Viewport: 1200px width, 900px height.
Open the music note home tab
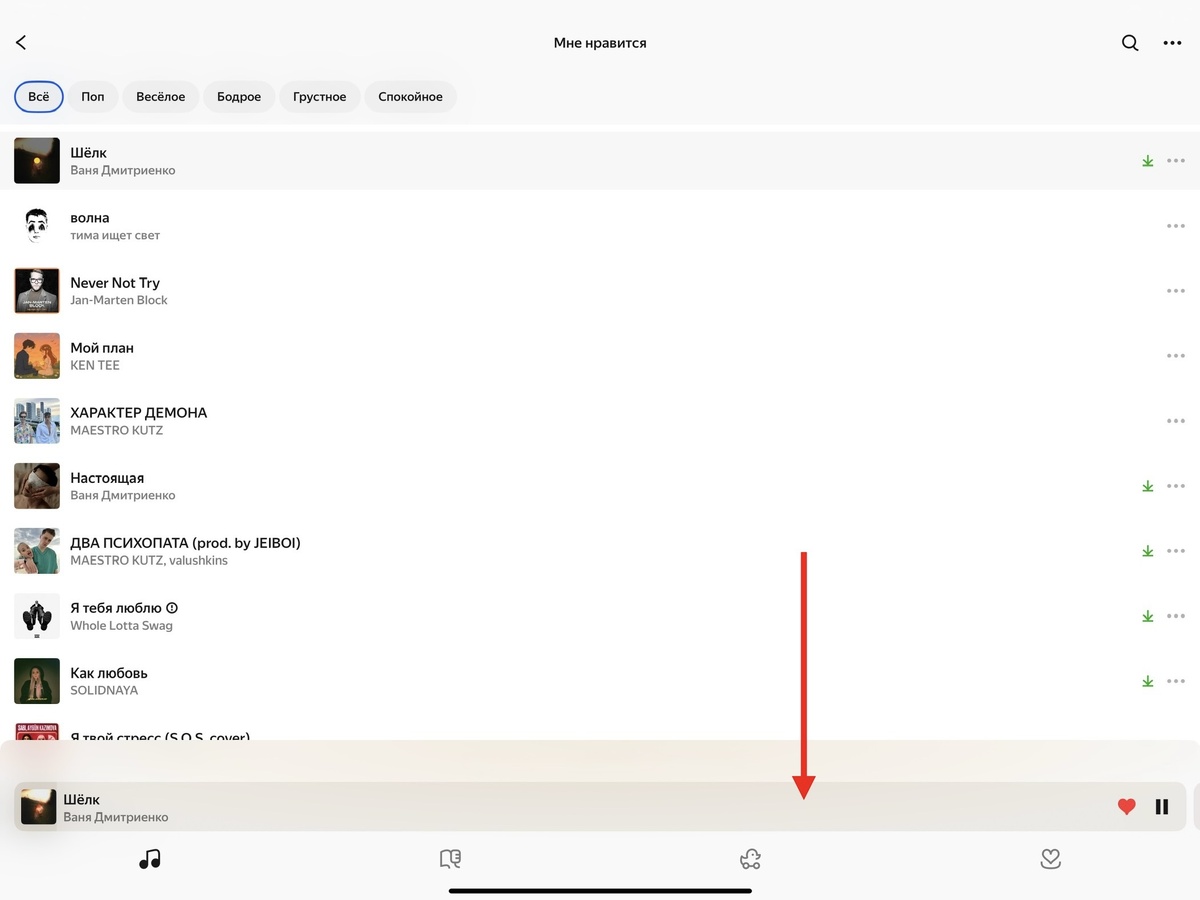coord(150,858)
